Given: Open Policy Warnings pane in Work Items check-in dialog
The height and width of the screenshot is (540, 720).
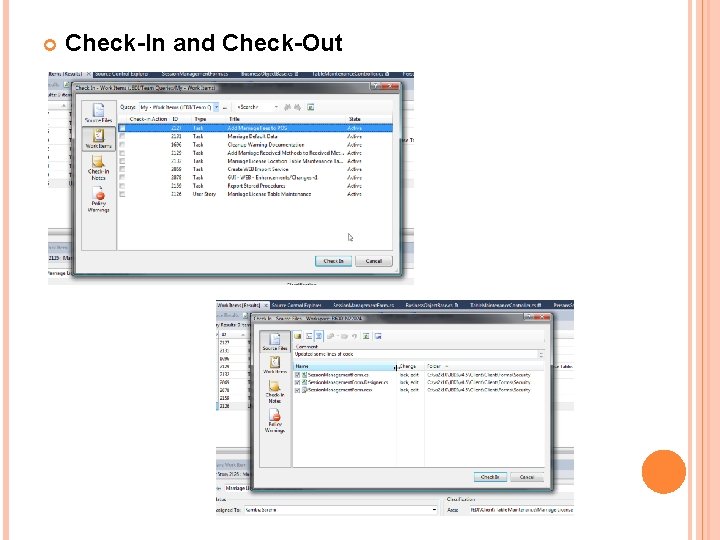Looking at the screenshot, I should pyautogui.click(x=98, y=200).
